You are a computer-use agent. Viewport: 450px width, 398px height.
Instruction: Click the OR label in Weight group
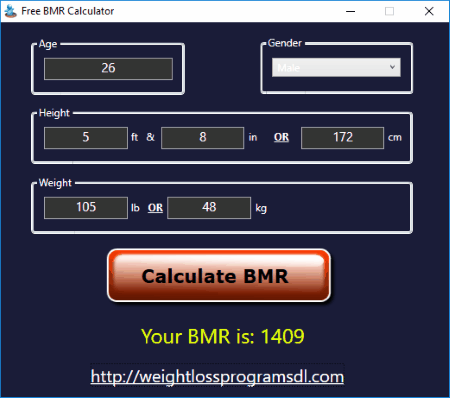coord(155,208)
